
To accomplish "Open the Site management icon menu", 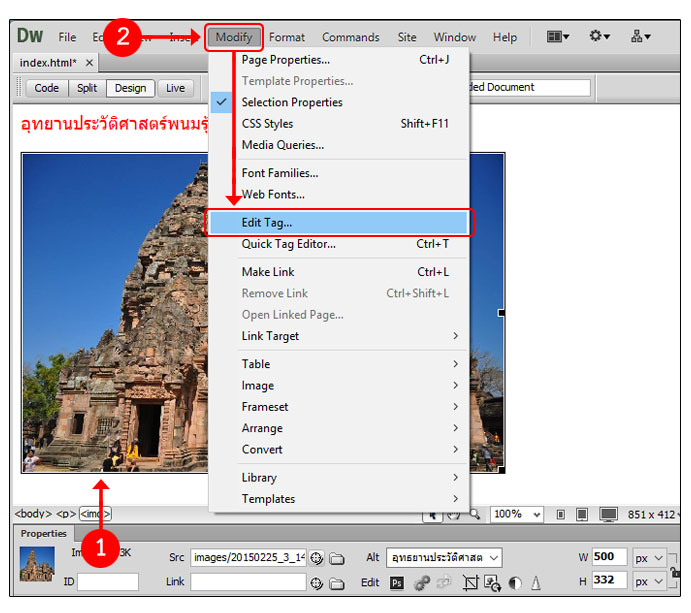I will tap(641, 37).
